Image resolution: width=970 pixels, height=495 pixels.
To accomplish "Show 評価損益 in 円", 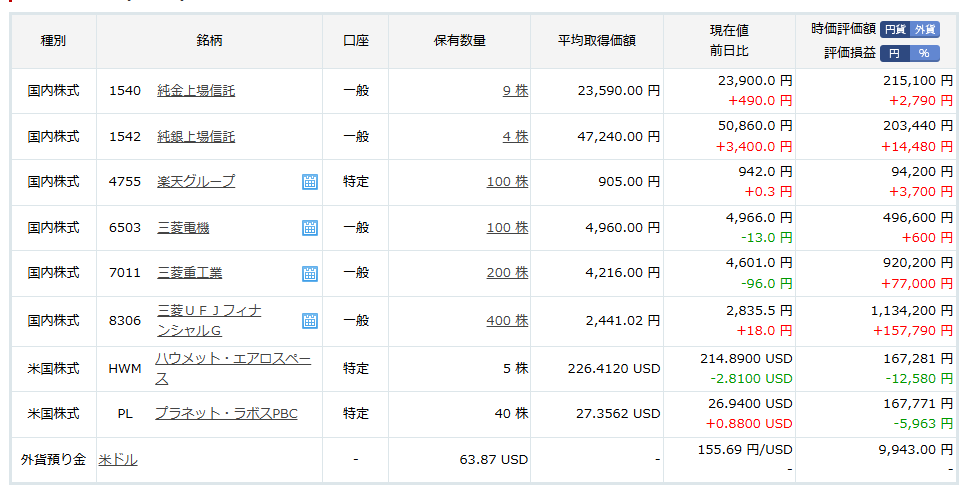I will coord(895,53).
